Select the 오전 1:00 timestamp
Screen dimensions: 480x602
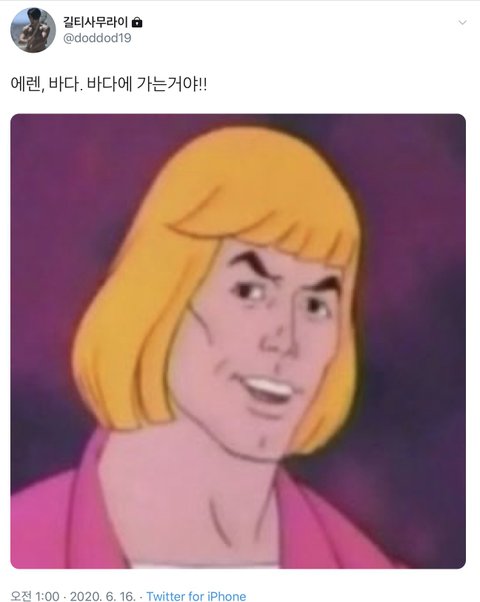pos(35,596)
